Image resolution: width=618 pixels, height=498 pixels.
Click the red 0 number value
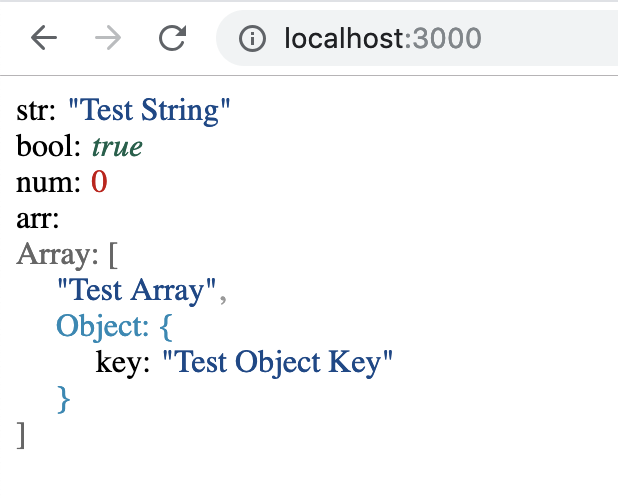coord(99,183)
